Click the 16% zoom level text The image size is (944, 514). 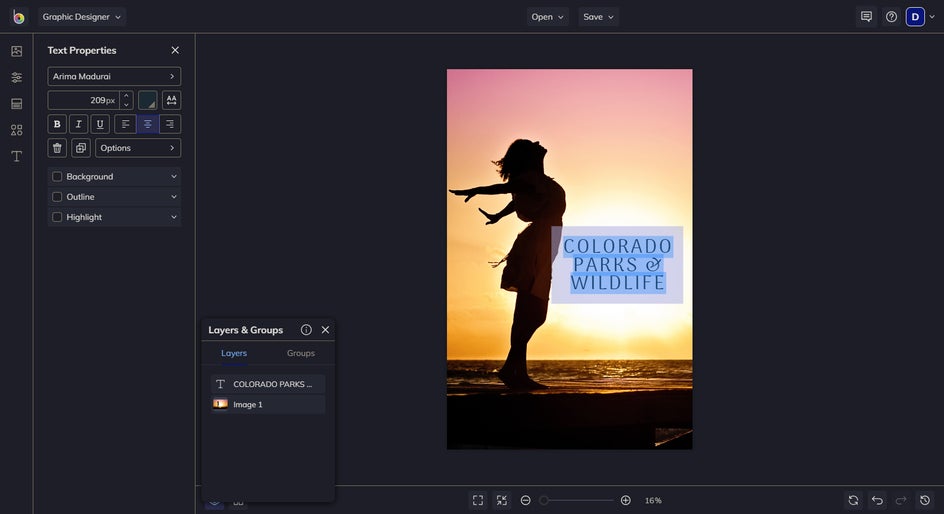click(x=653, y=500)
